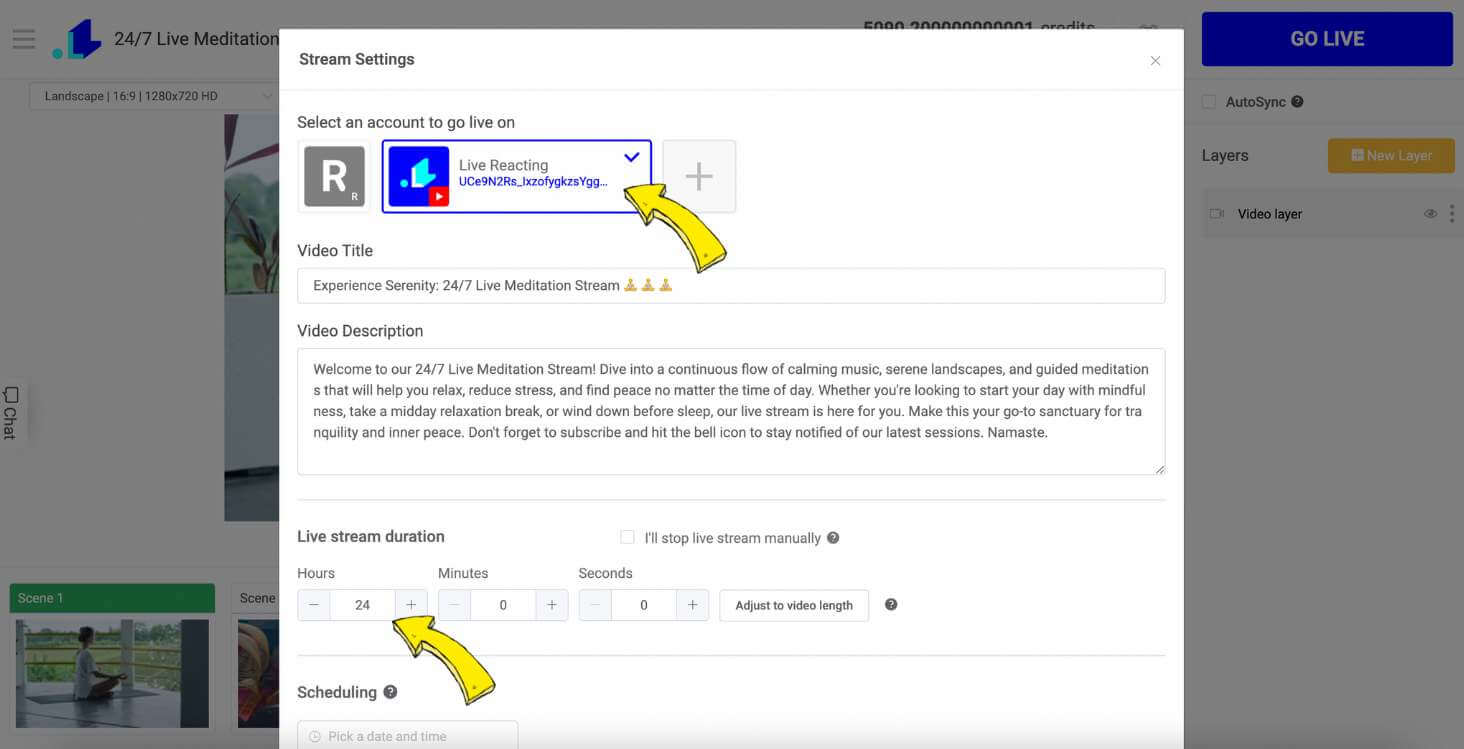Click the Video layer camera icon
The image size is (1464, 749).
(1217, 214)
